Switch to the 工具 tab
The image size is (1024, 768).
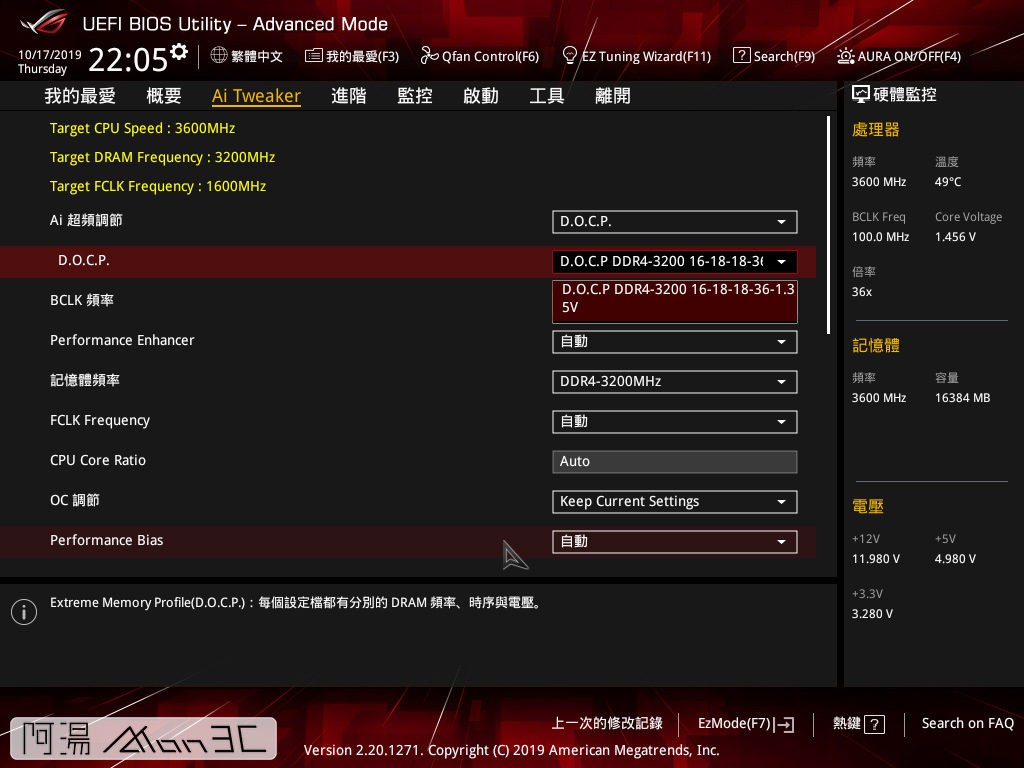click(547, 96)
